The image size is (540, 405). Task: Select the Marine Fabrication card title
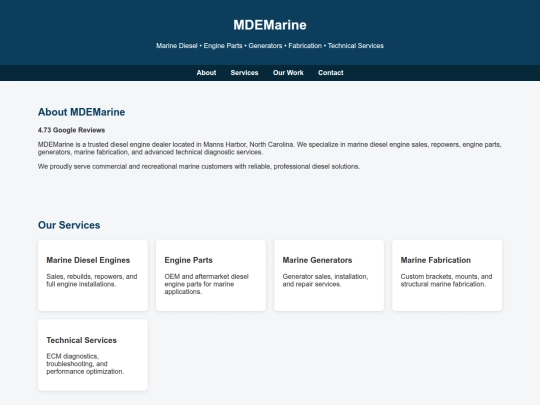tap(436, 260)
